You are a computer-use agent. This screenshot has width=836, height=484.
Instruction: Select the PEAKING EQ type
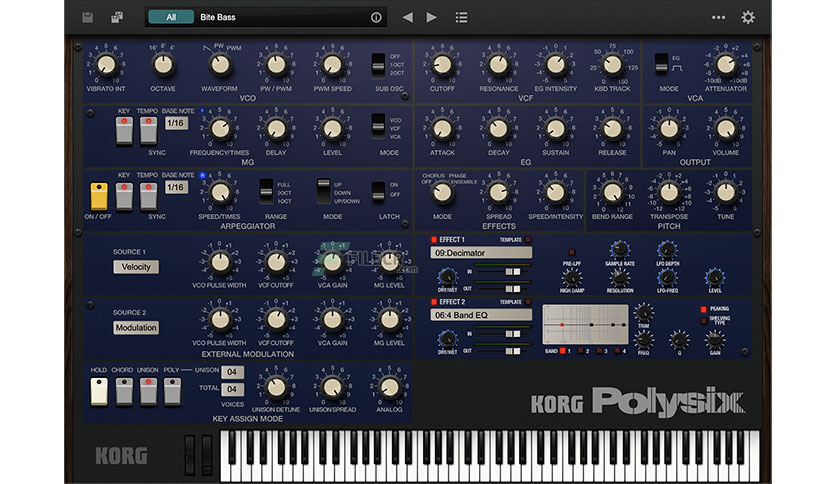tap(704, 309)
